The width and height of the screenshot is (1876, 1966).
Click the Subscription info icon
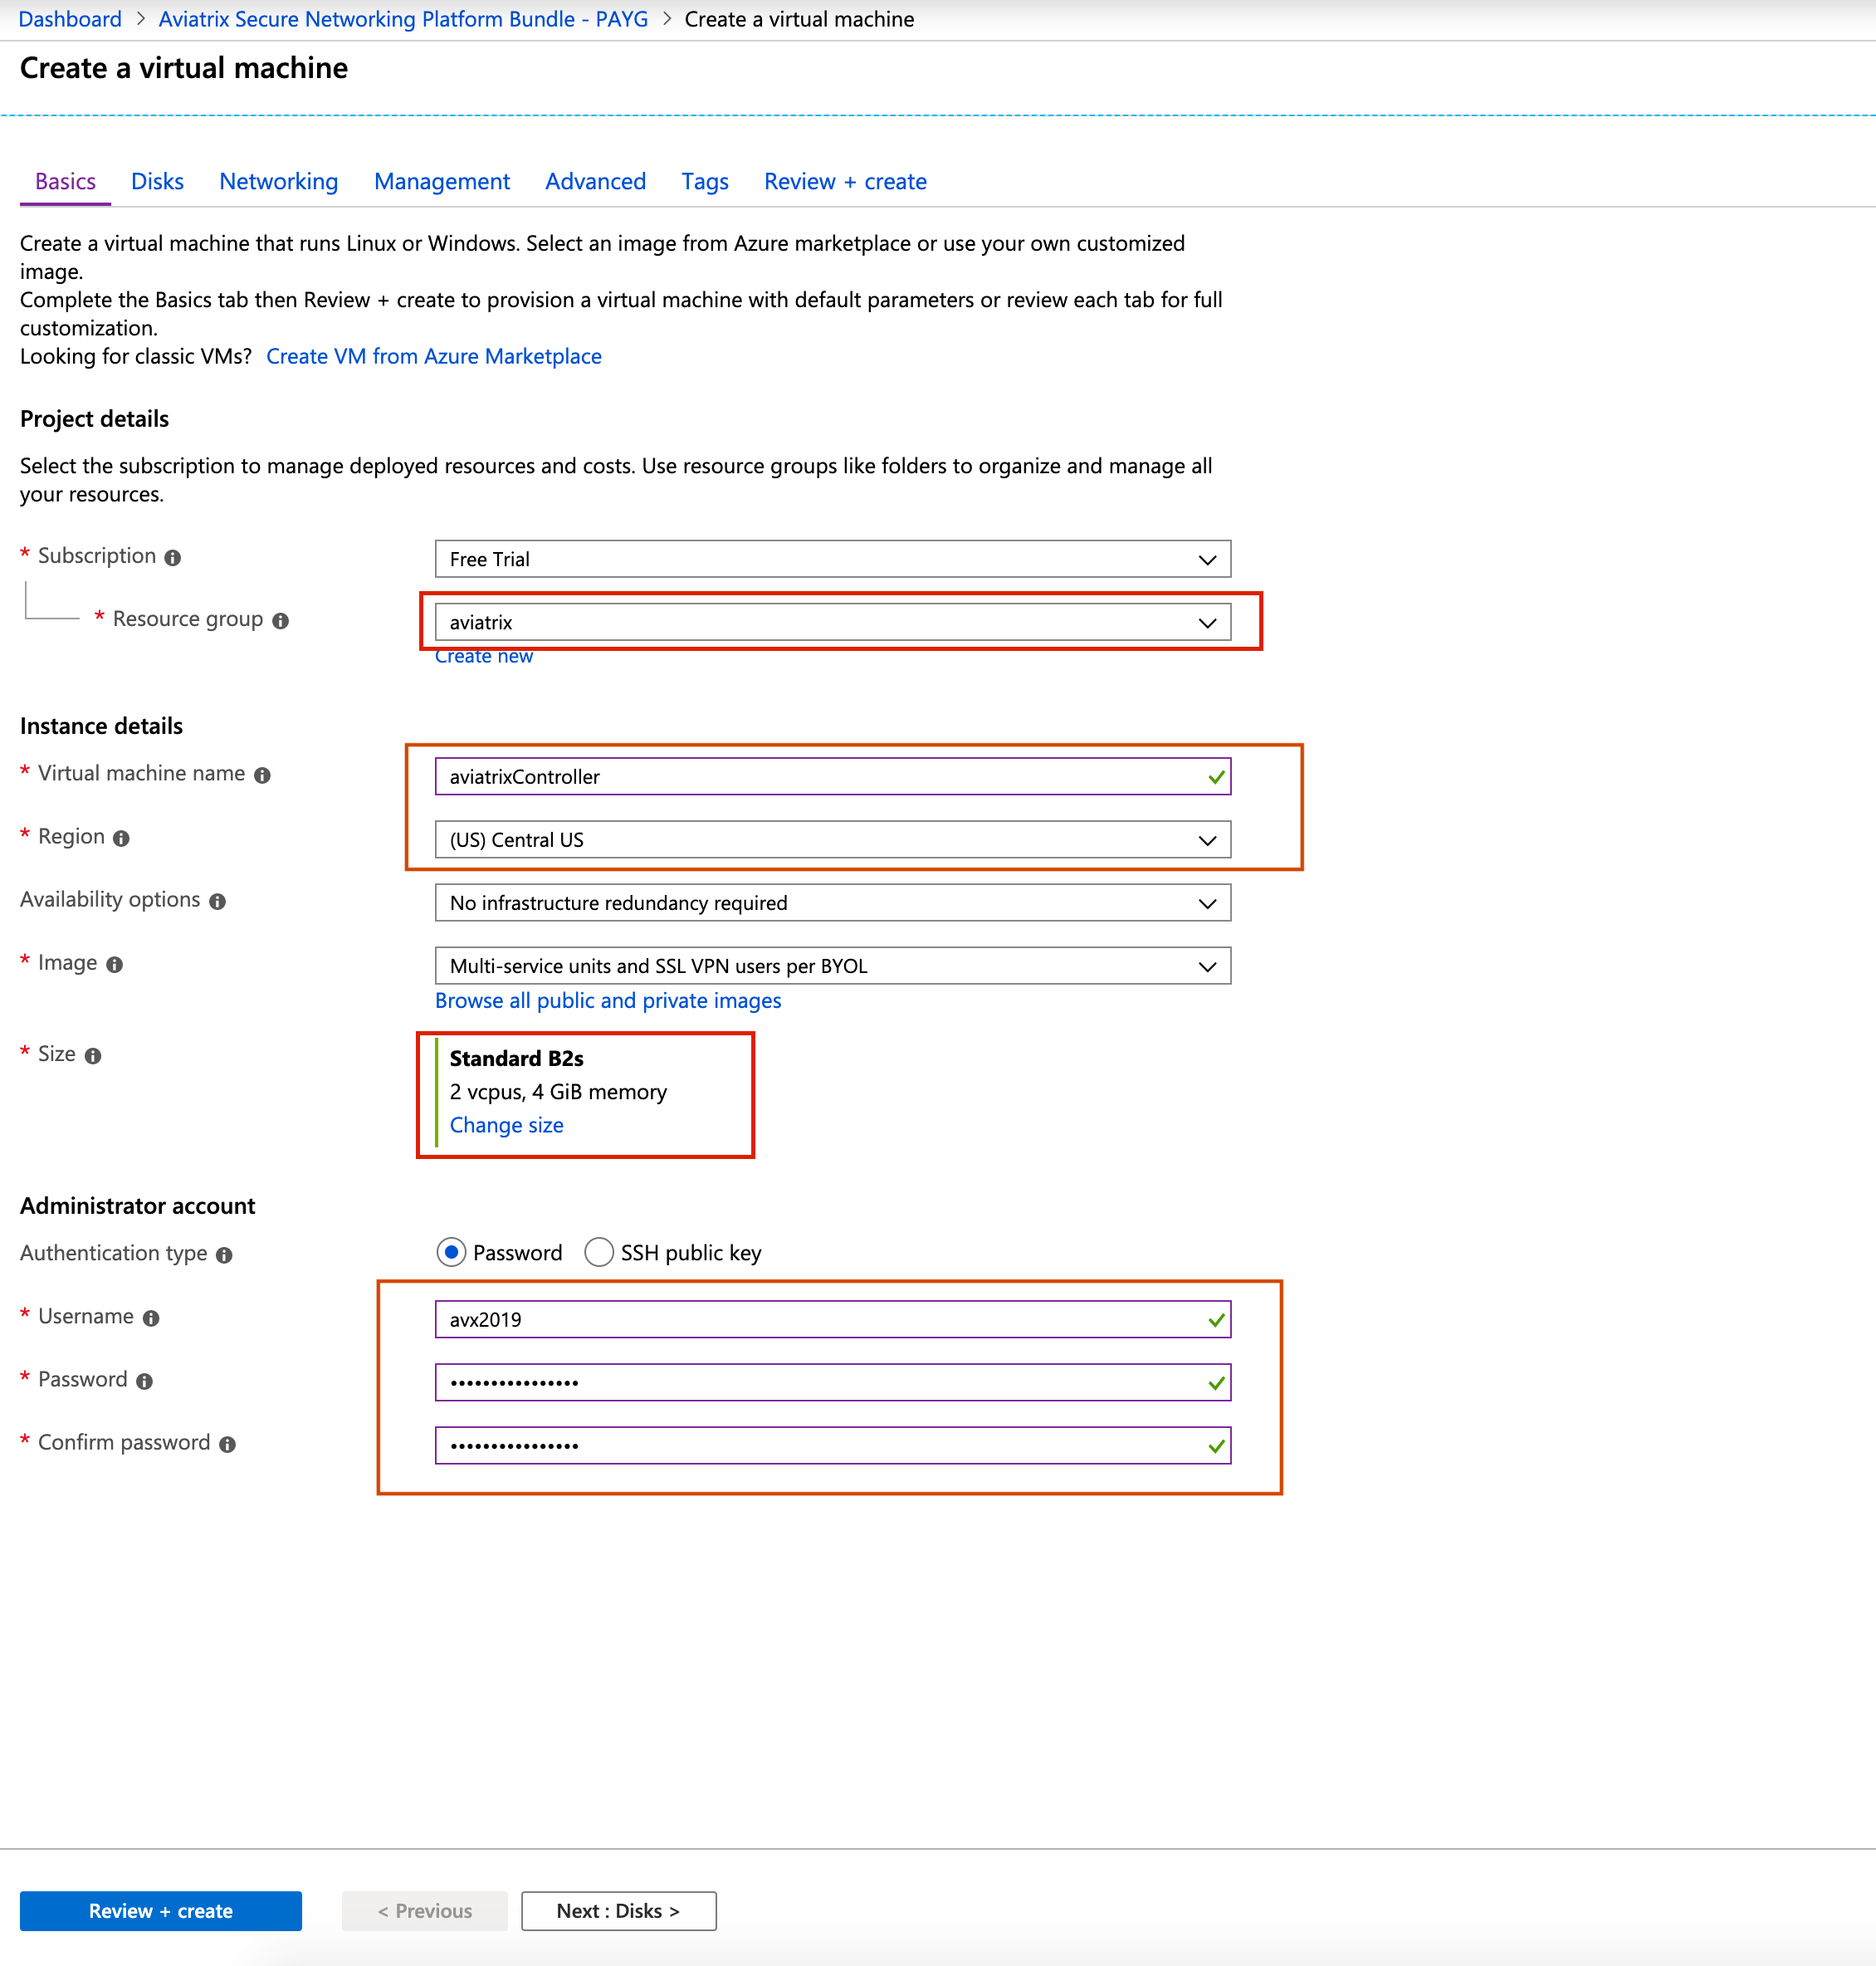tap(173, 556)
